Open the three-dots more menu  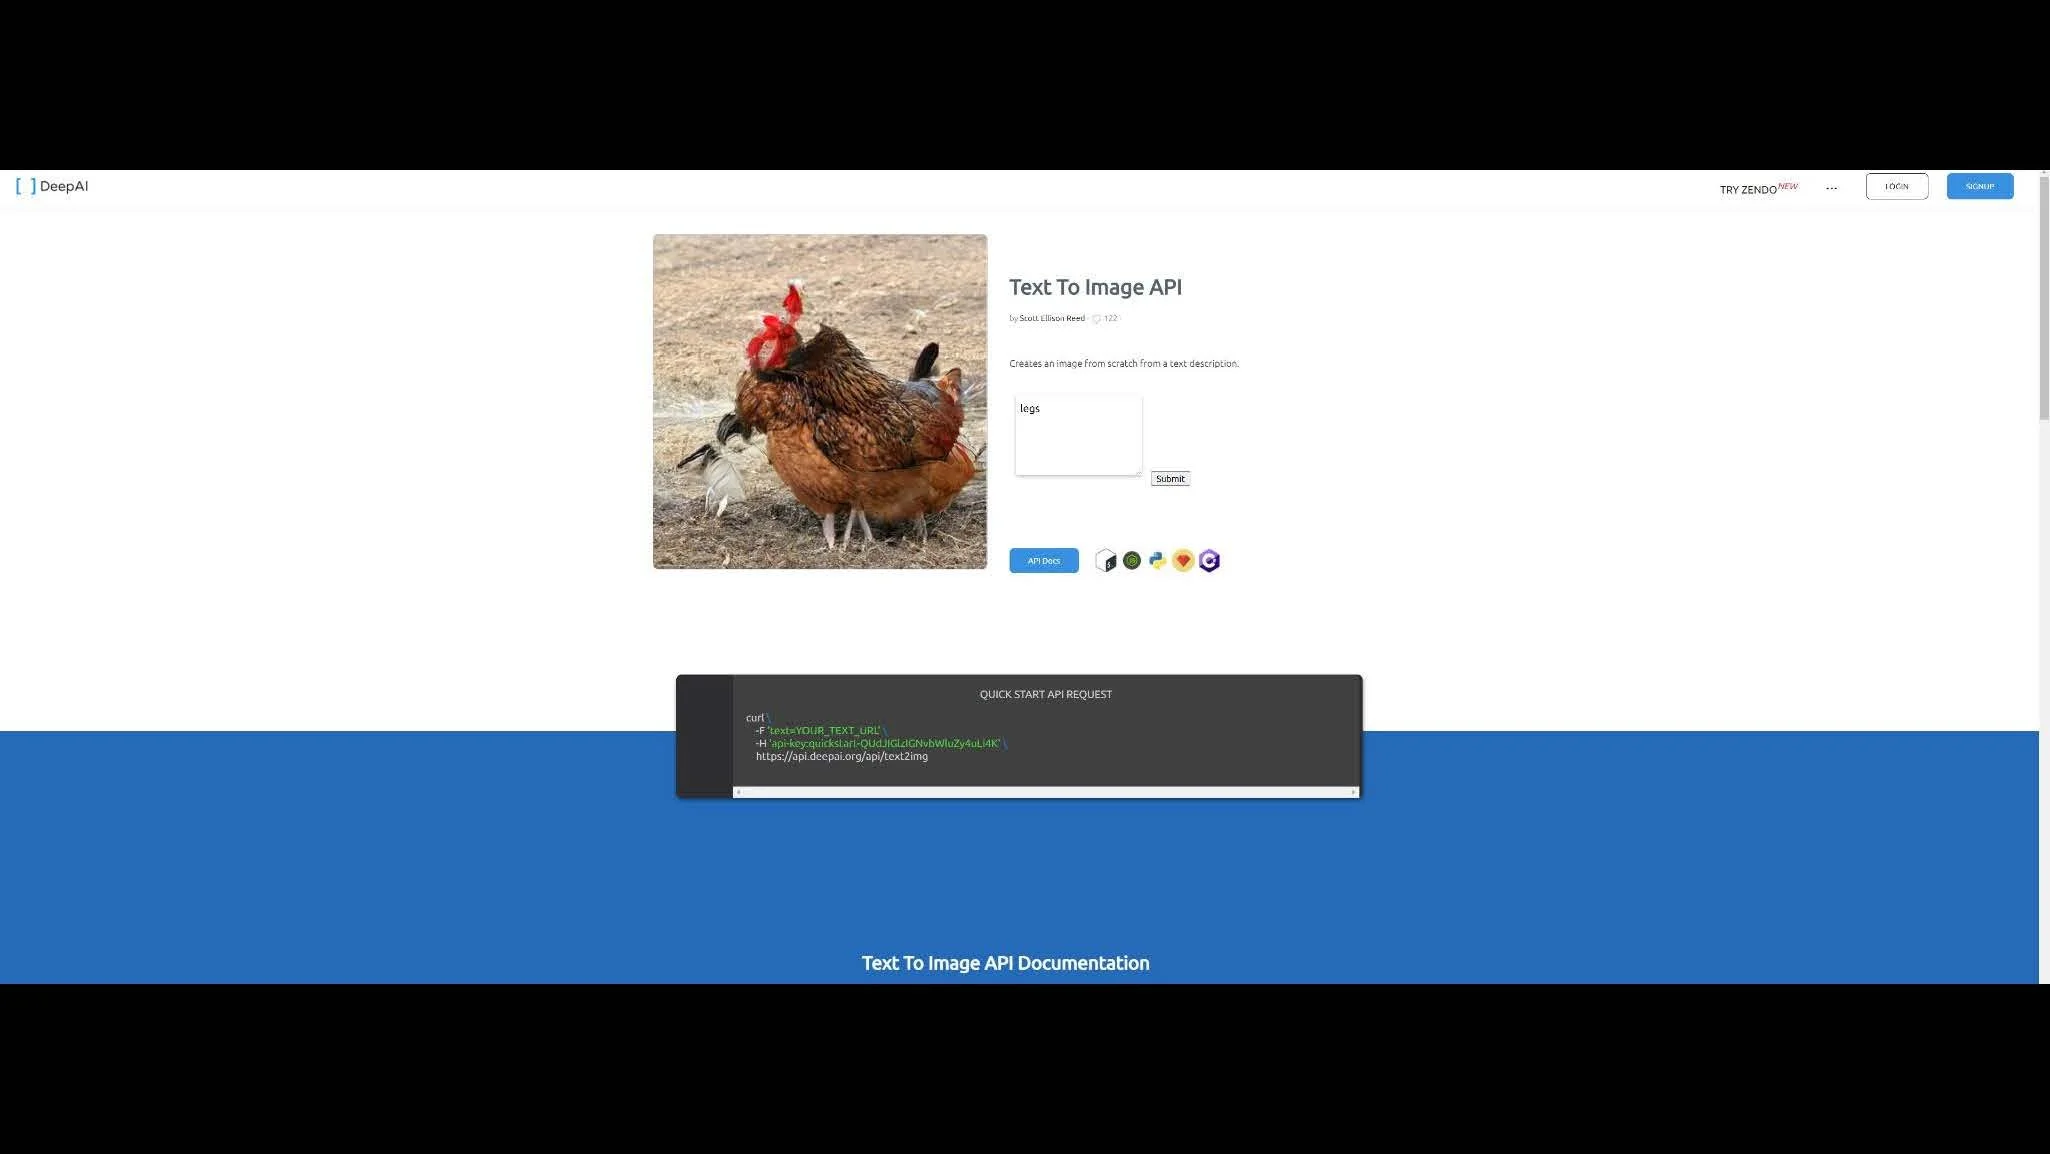point(1831,188)
